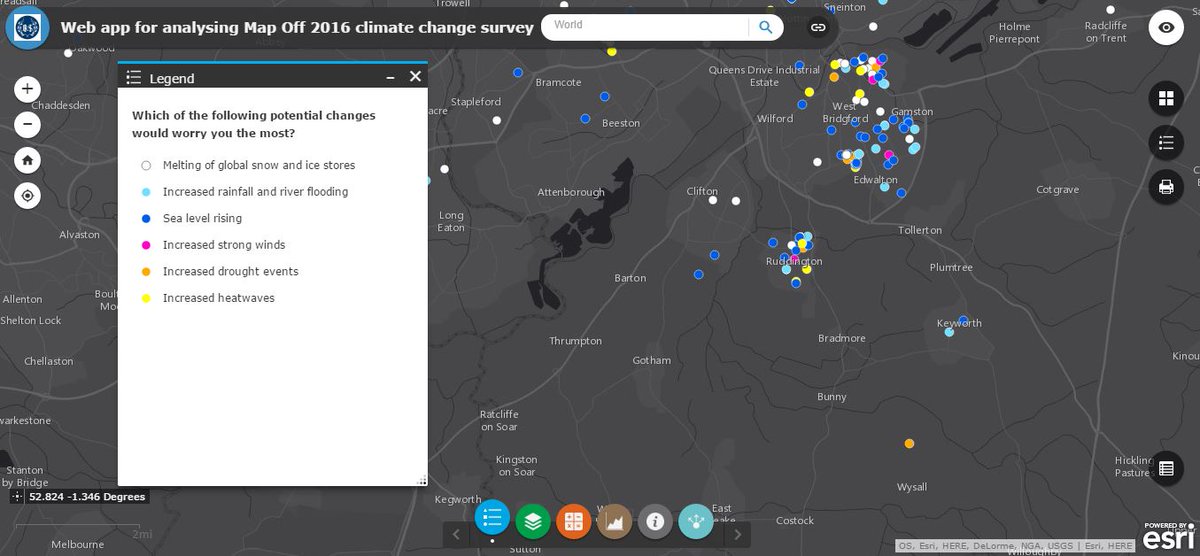Click the orange survey point near Wysall
1200x556 pixels.
point(909,443)
